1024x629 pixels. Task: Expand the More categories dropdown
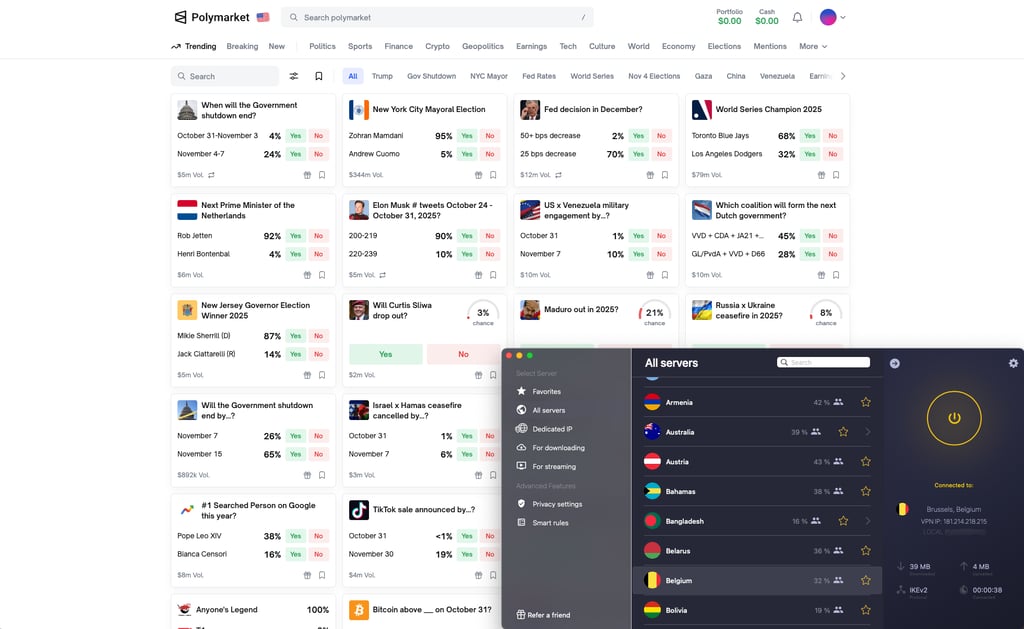click(x=813, y=46)
